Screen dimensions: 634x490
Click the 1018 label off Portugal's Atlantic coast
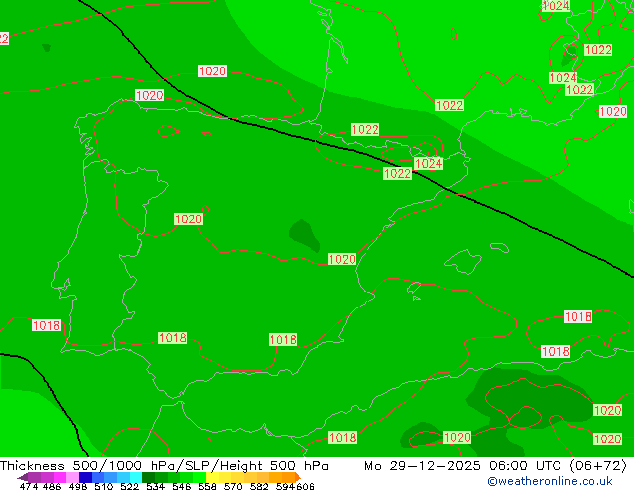coord(46,325)
